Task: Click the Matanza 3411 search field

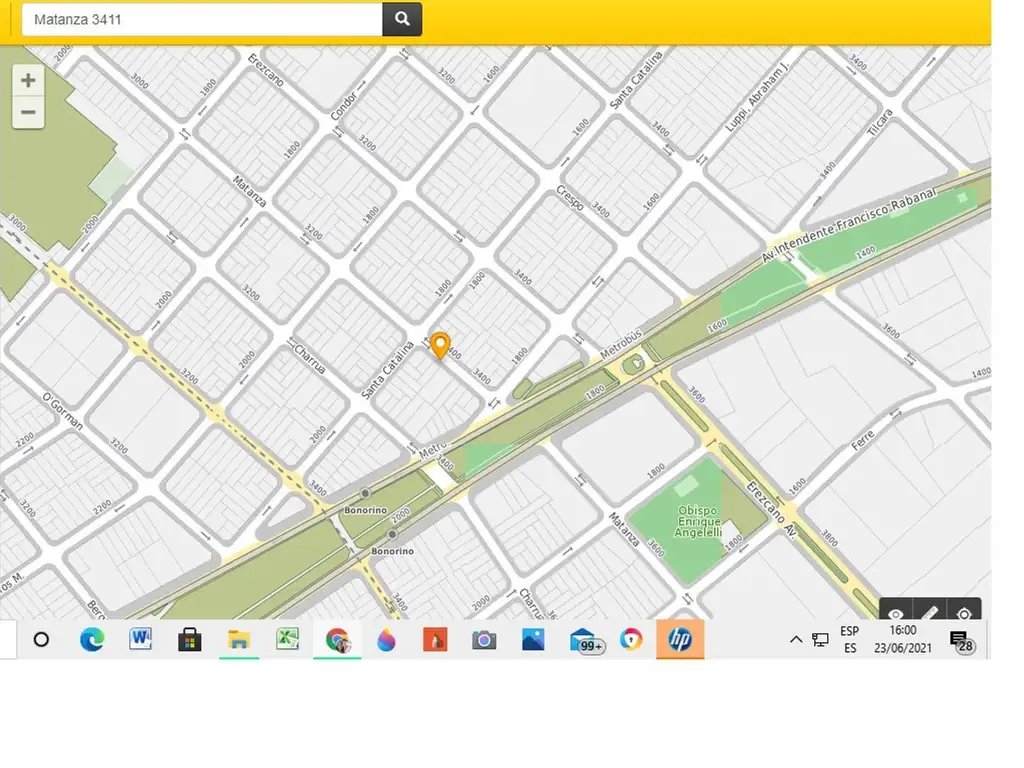Action: (202, 19)
